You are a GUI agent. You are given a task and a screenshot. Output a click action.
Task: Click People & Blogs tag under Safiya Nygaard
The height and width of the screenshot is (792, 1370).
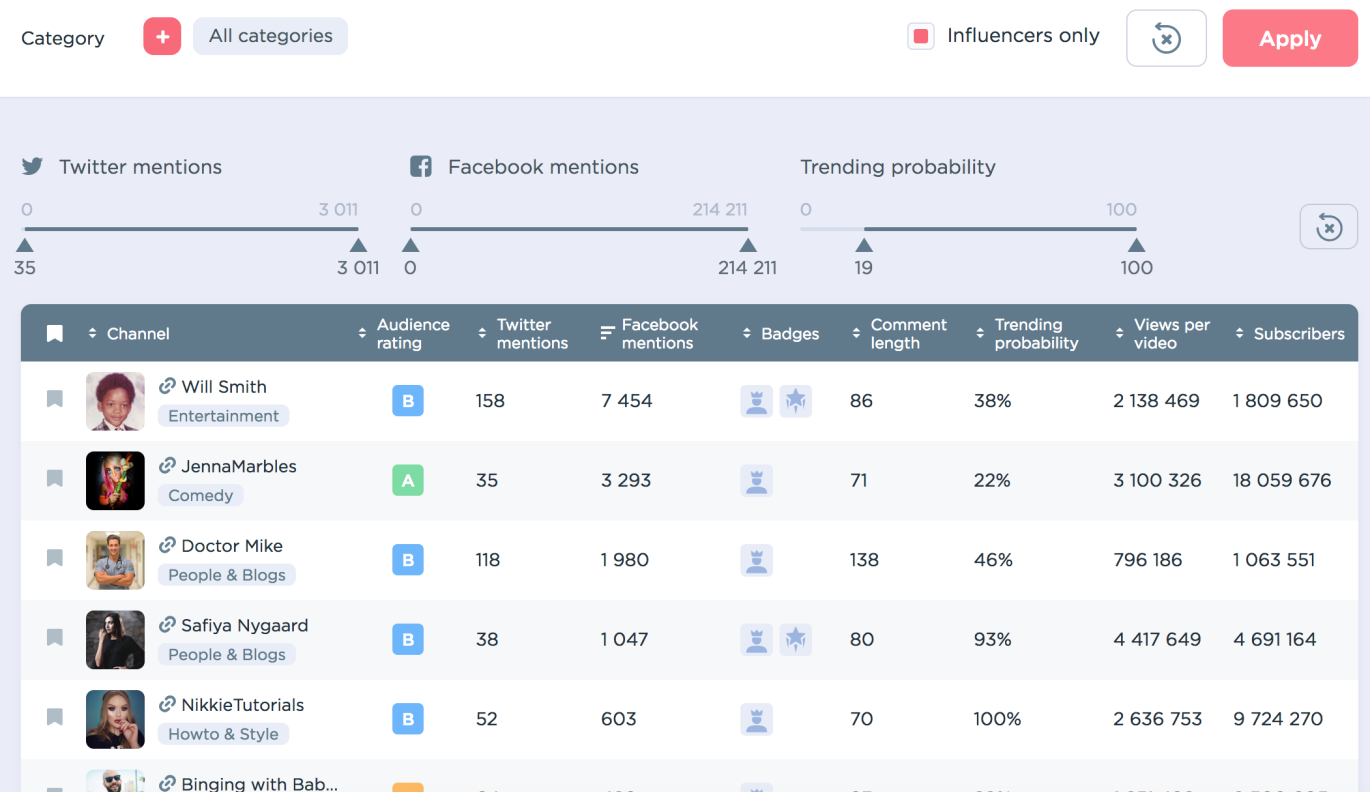click(x=226, y=654)
